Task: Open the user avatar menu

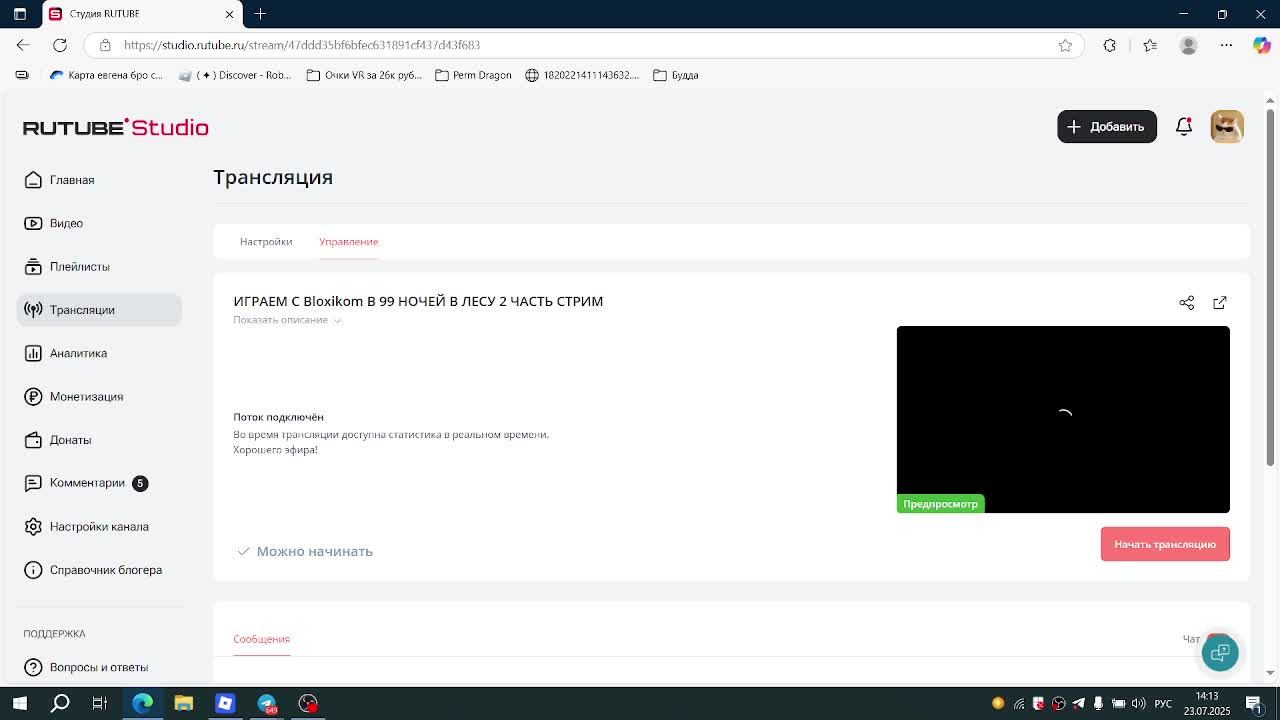Action: click(x=1227, y=127)
